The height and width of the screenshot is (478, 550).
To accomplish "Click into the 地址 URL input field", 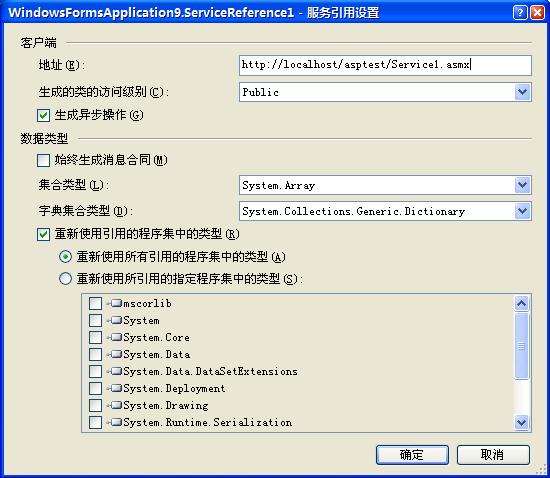I will click(385, 65).
